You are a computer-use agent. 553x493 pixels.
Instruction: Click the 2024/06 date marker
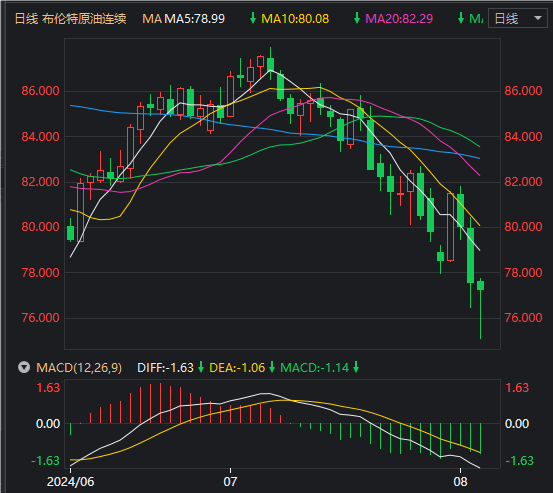coord(71,482)
